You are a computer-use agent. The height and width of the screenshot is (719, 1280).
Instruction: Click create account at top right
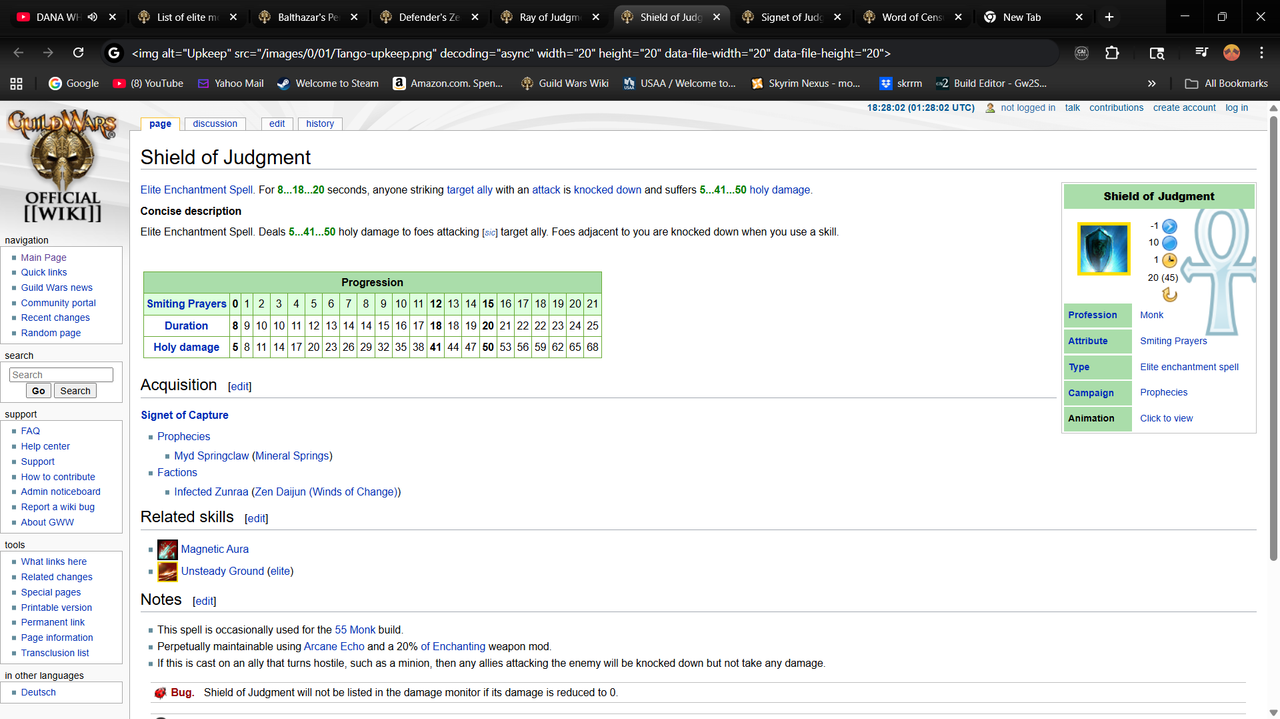point(1184,108)
